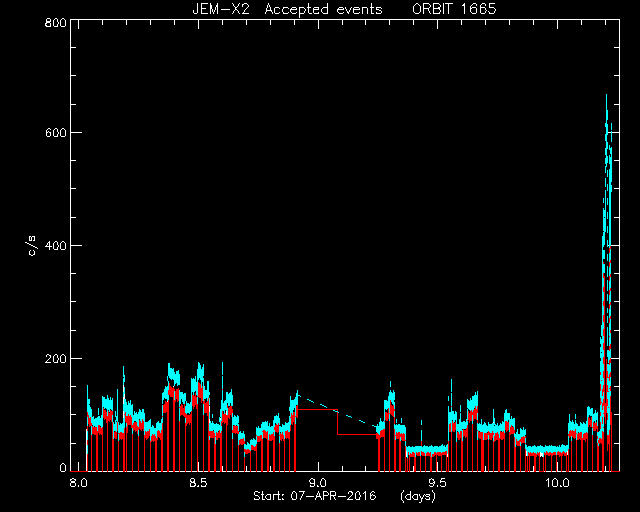
Task: Click the dashed cyan interpolation line near 9.0
Action: coord(338,411)
